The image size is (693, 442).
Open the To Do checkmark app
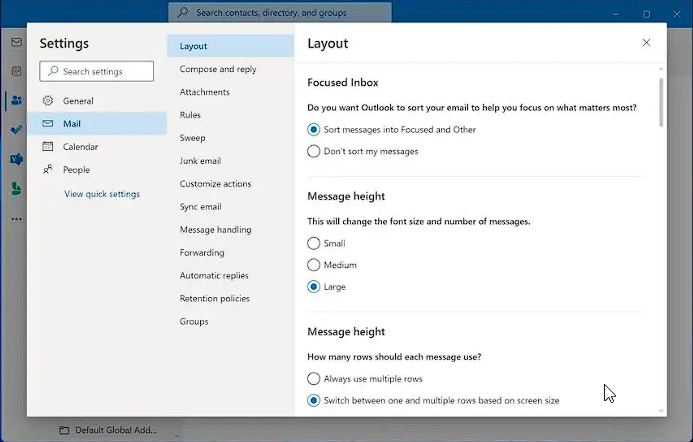[x=16, y=130]
